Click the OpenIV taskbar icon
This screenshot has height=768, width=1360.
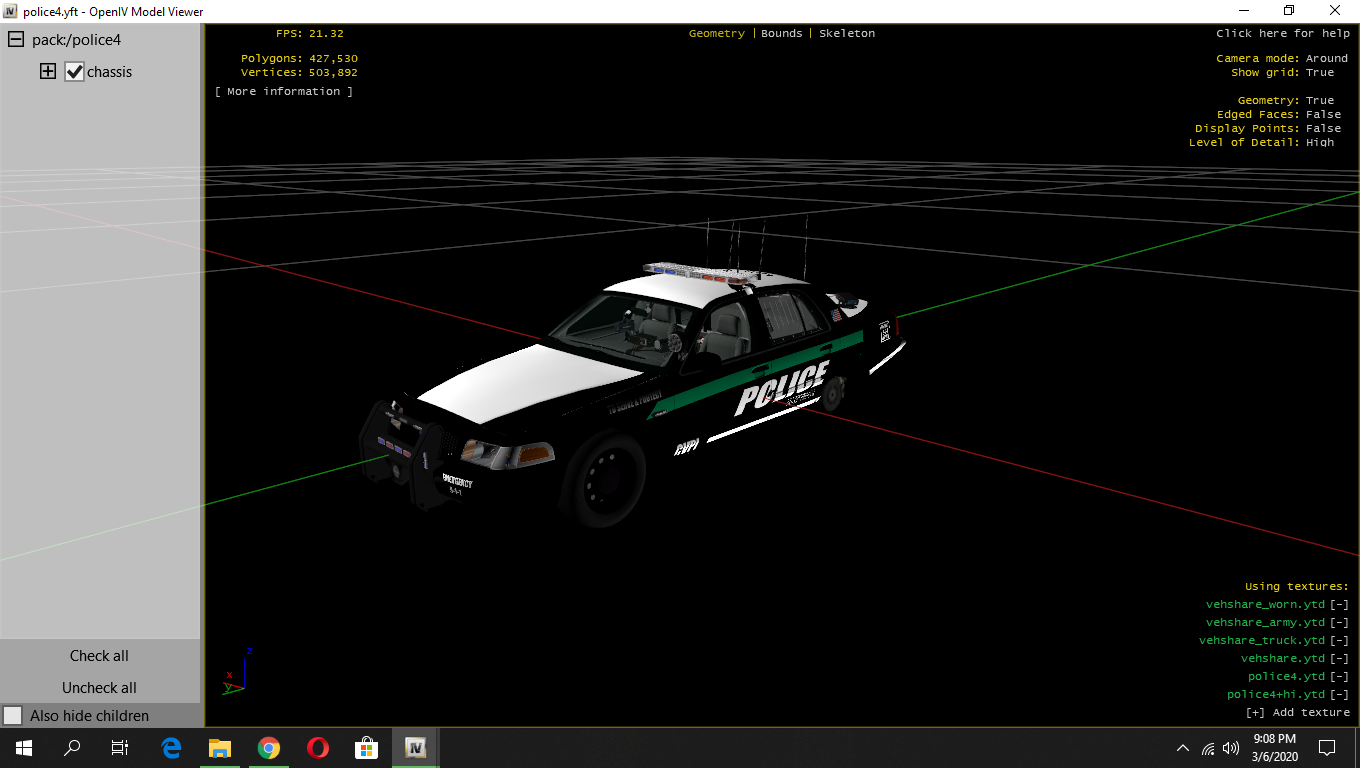[415, 748]
